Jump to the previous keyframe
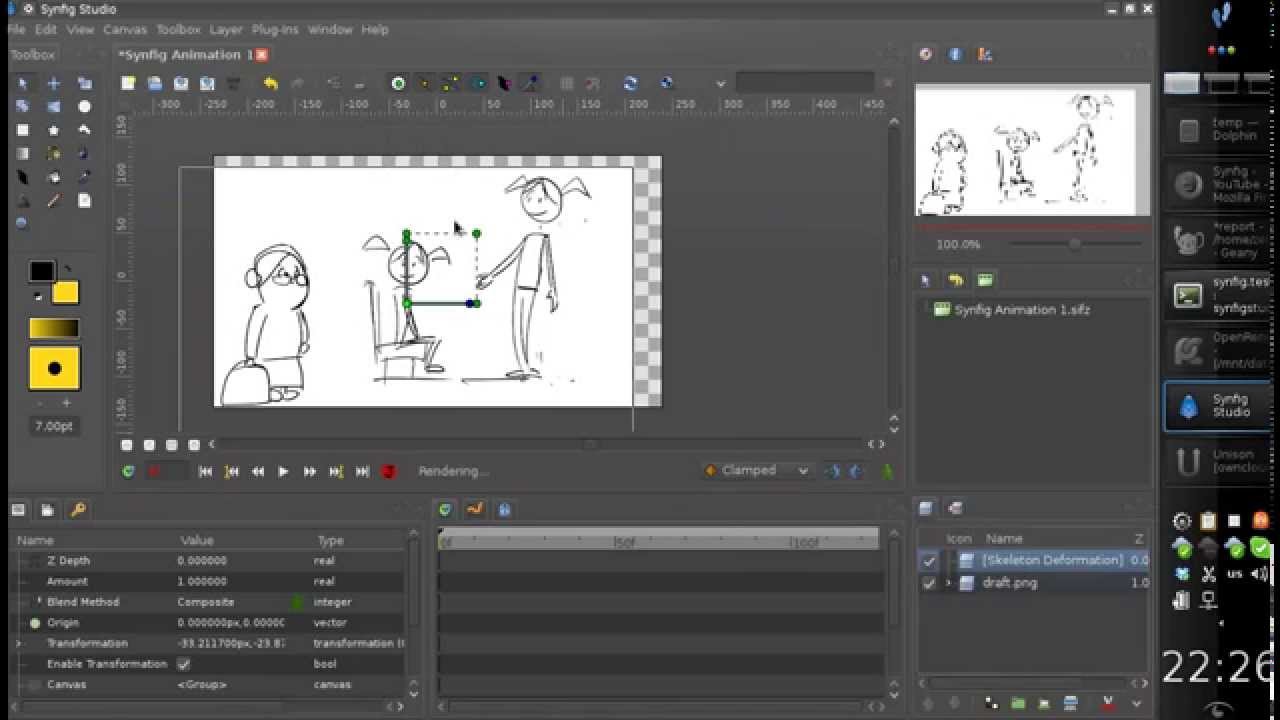This screenshot has width=1280, height=720. [231, 471]
